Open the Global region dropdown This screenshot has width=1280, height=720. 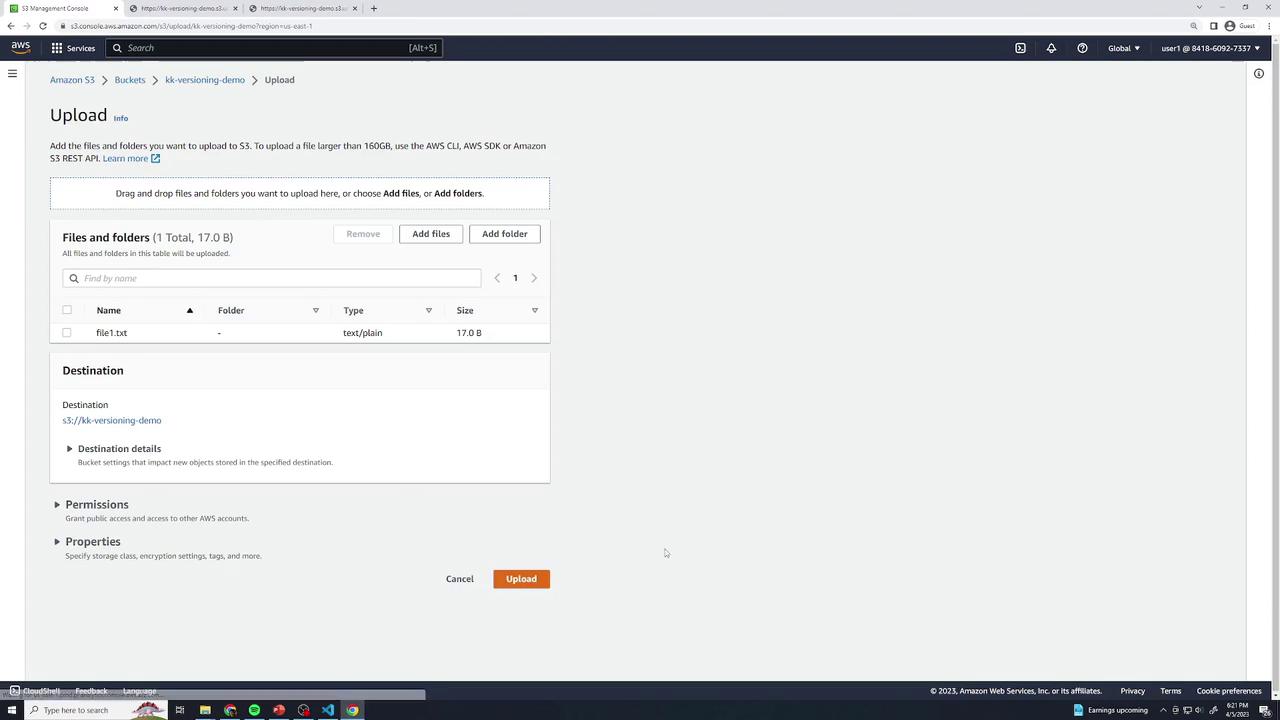tap(1124, 48)
